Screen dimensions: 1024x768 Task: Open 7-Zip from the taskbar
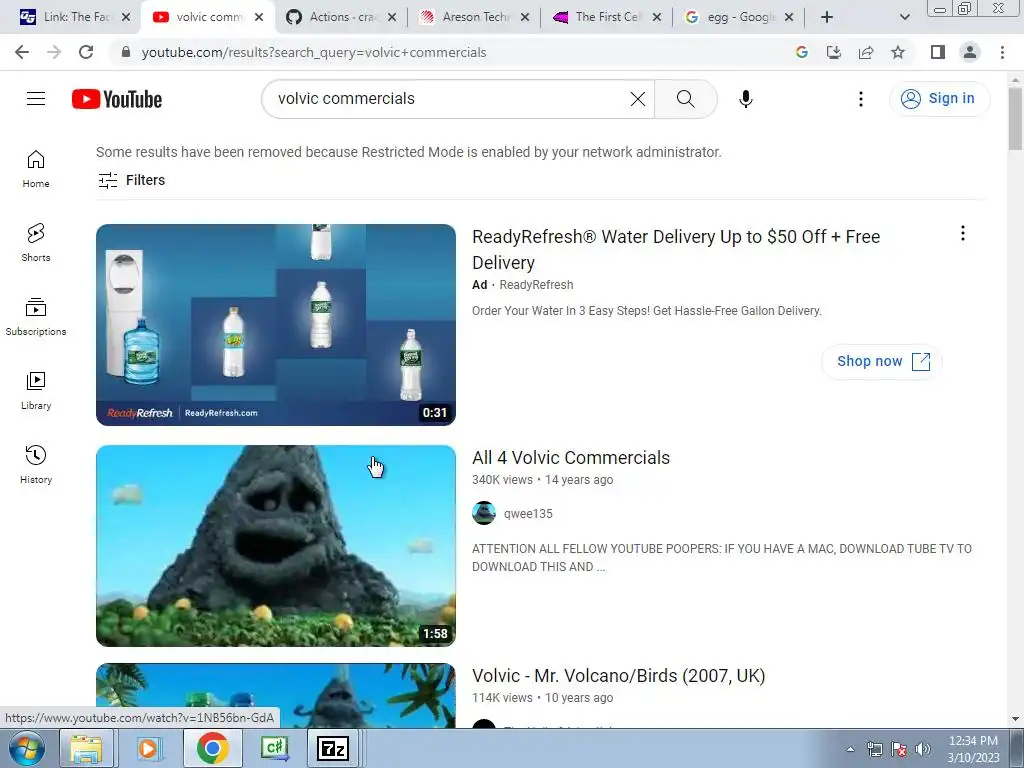click(332, 748)
